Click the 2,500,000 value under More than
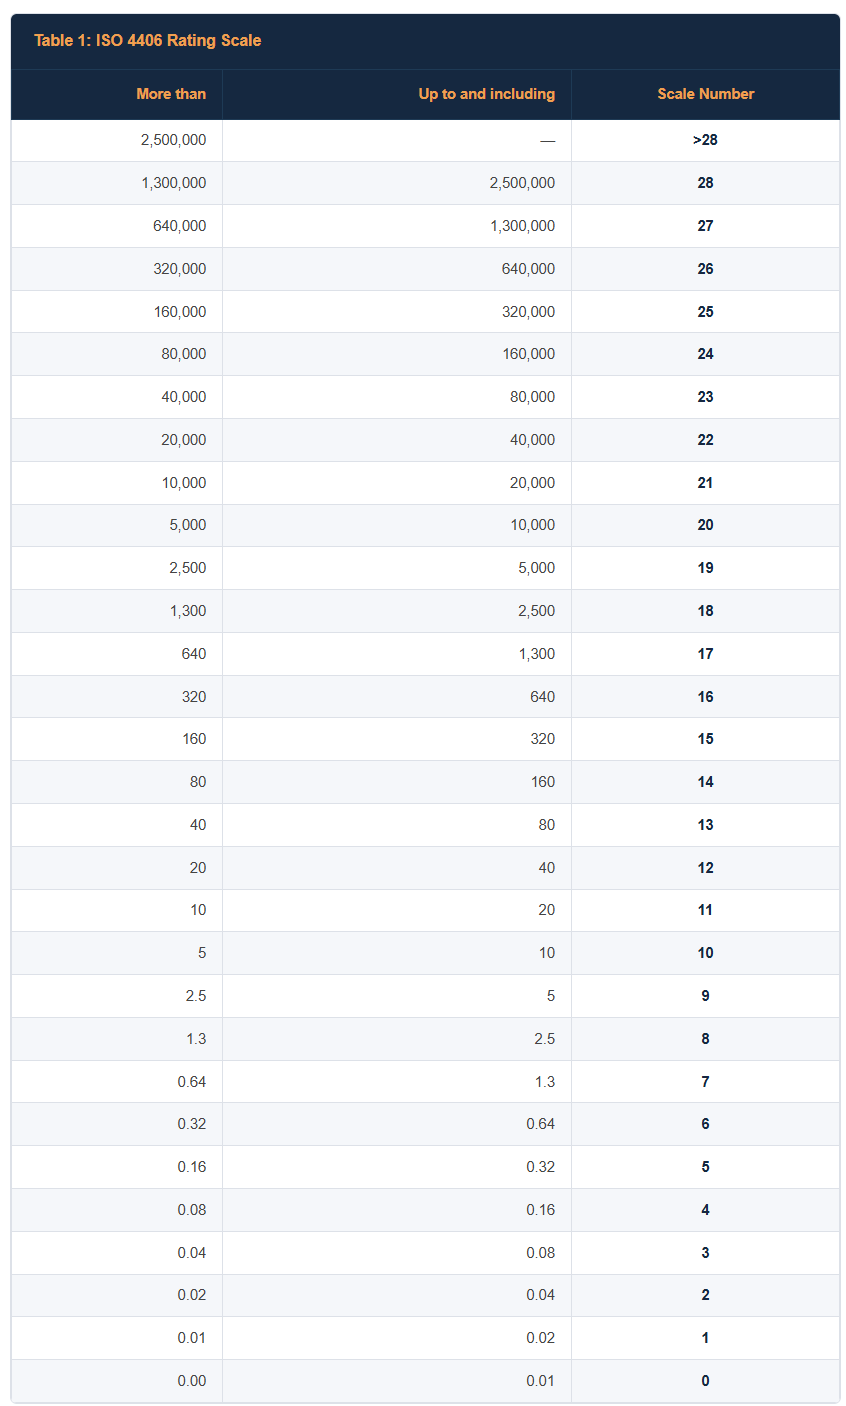Viewport: 846px width, 1406px height. pyautogui.click(x=174, y=140)
